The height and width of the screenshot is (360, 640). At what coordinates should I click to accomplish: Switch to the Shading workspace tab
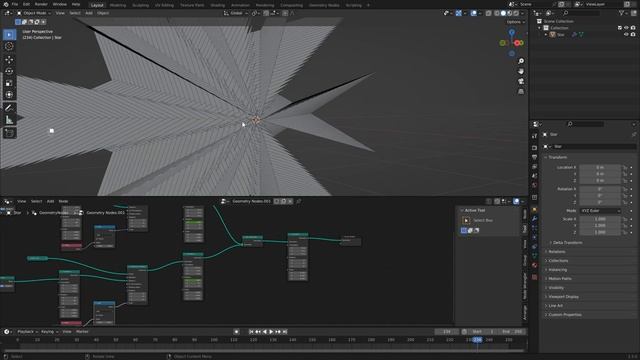coord(218,5)
